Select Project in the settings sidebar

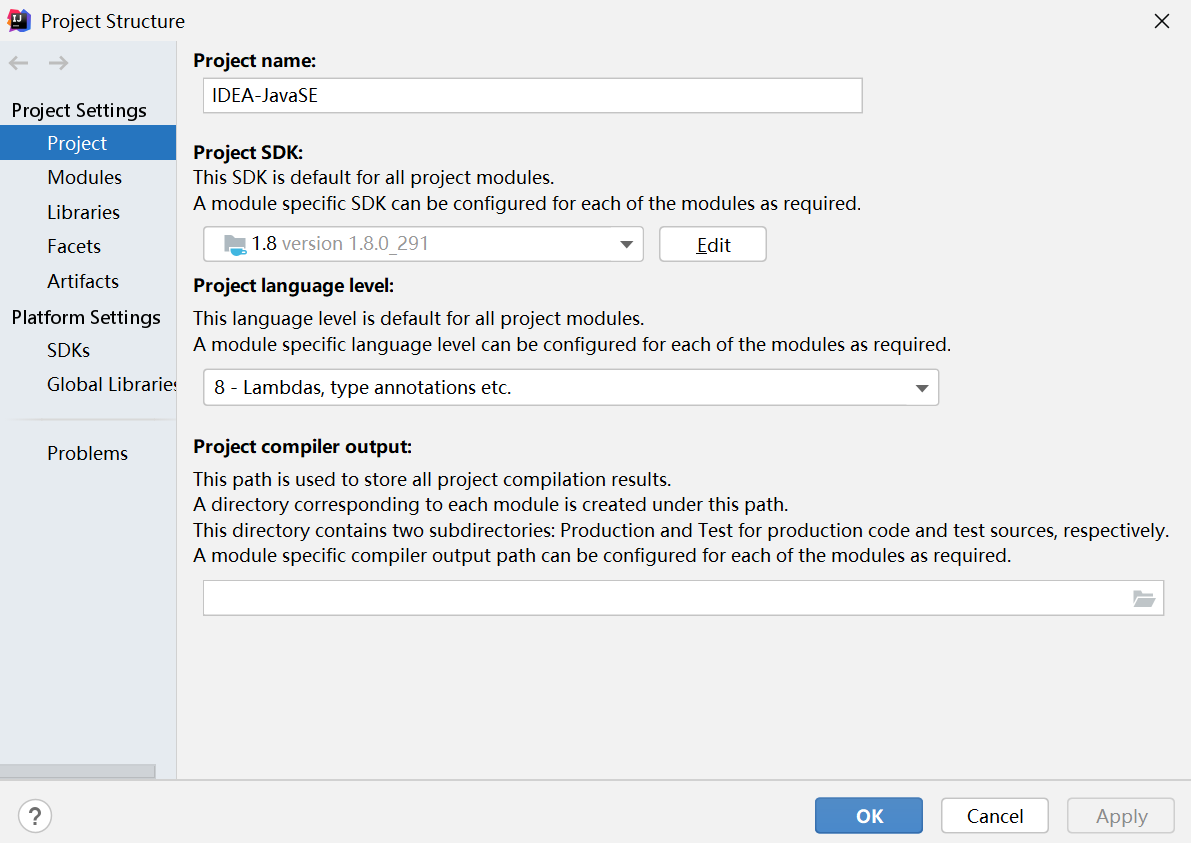click(x=77, y=143)
